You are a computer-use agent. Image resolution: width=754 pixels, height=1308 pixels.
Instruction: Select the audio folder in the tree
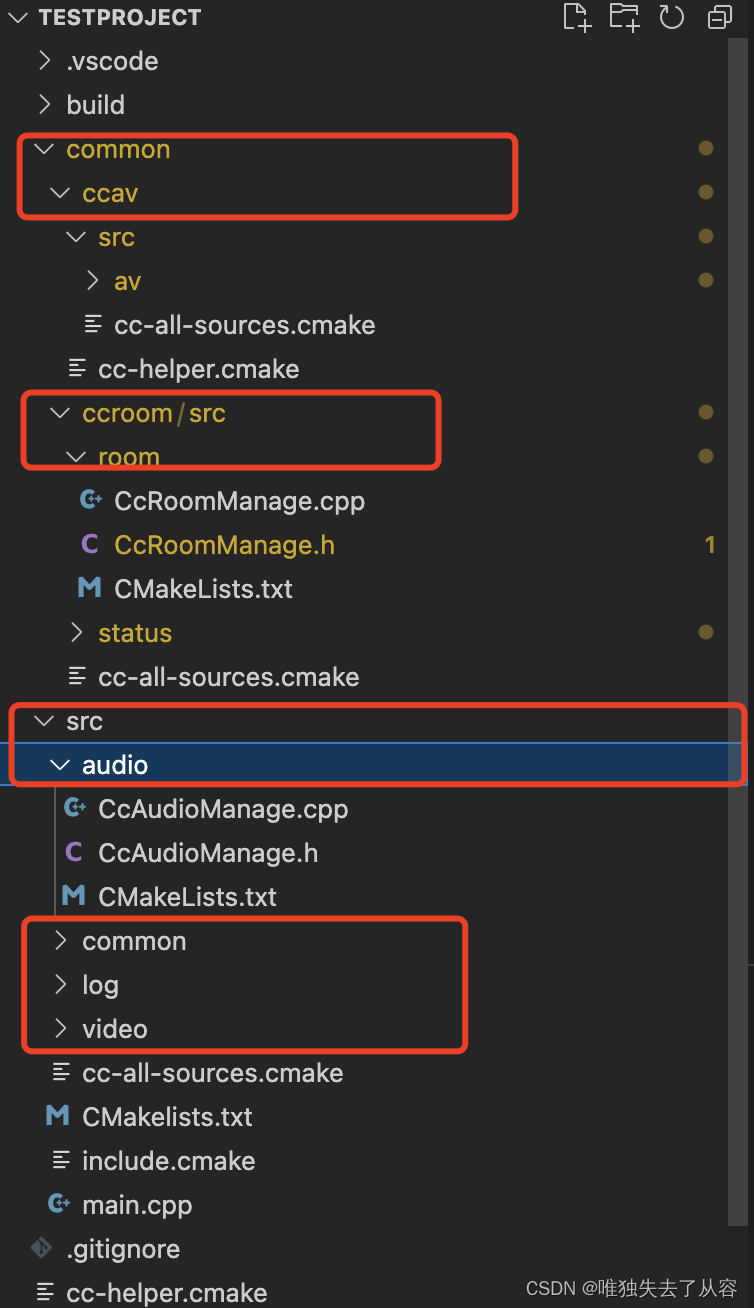116,764
